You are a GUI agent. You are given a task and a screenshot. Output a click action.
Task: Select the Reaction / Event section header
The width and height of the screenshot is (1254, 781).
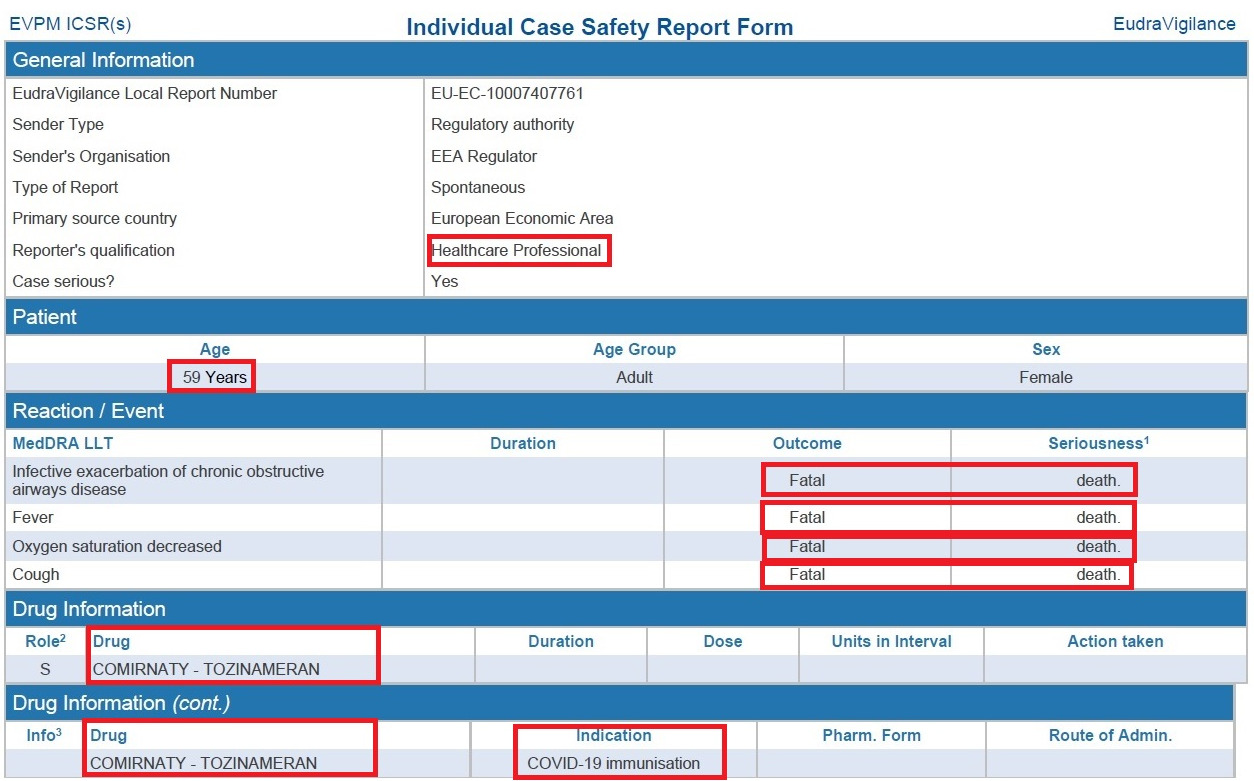click(88, 411)
